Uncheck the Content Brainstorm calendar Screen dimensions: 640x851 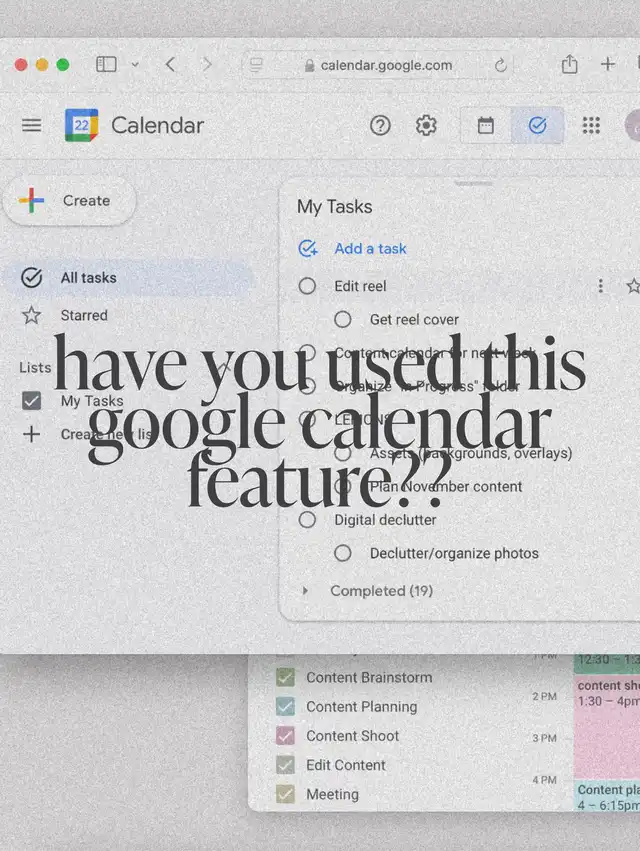point(285,678)
